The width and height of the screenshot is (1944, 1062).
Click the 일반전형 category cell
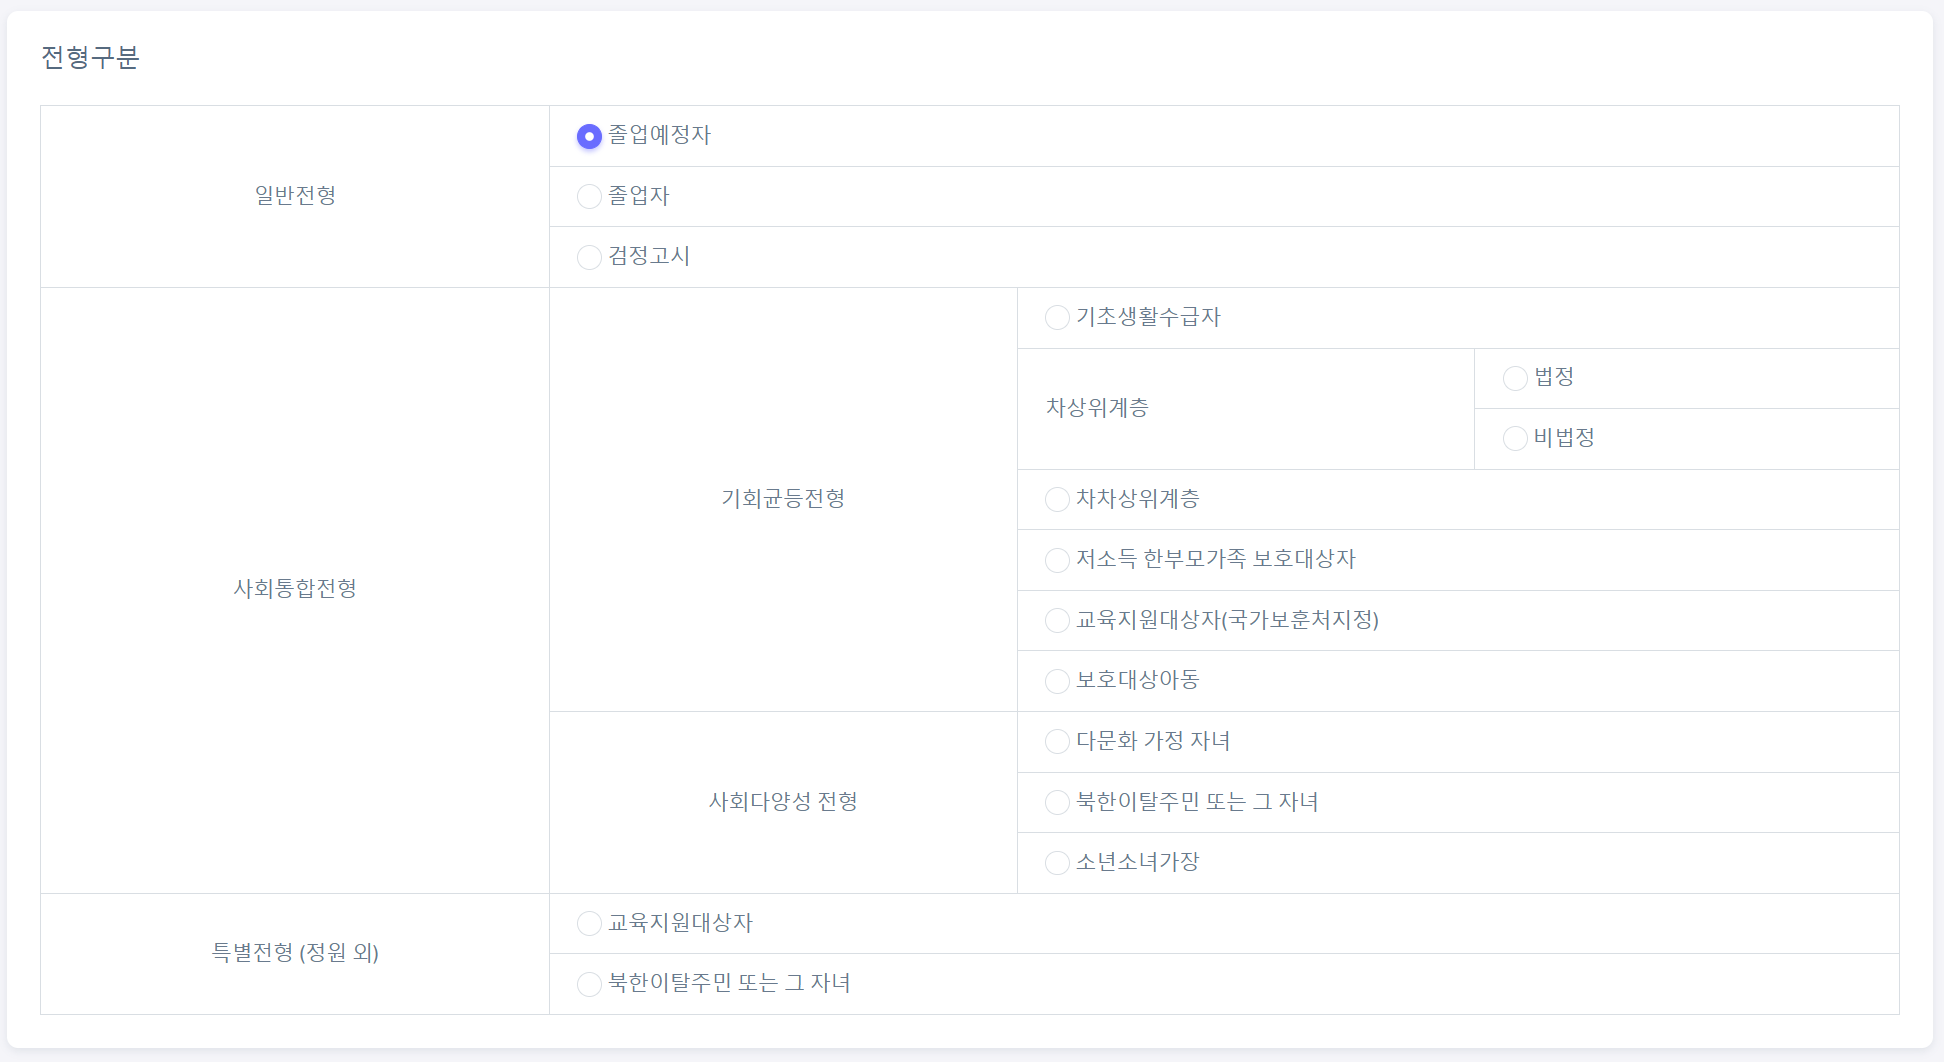[x=295, y=196]
